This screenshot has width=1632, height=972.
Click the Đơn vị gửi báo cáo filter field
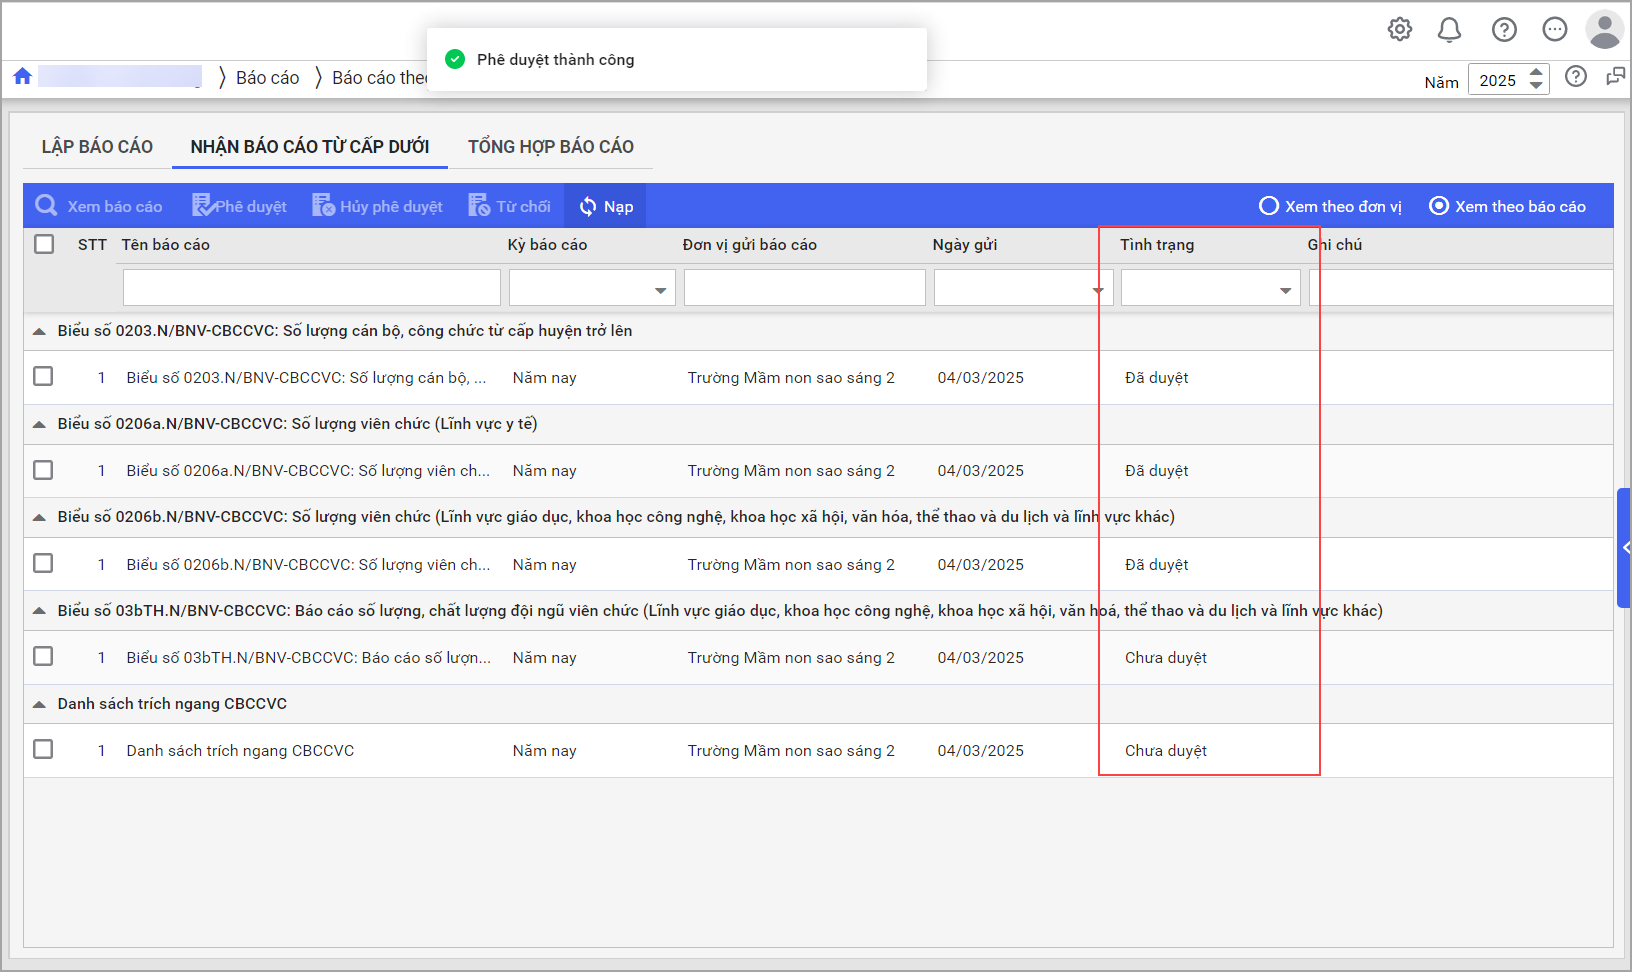click(x=805, y=288)
